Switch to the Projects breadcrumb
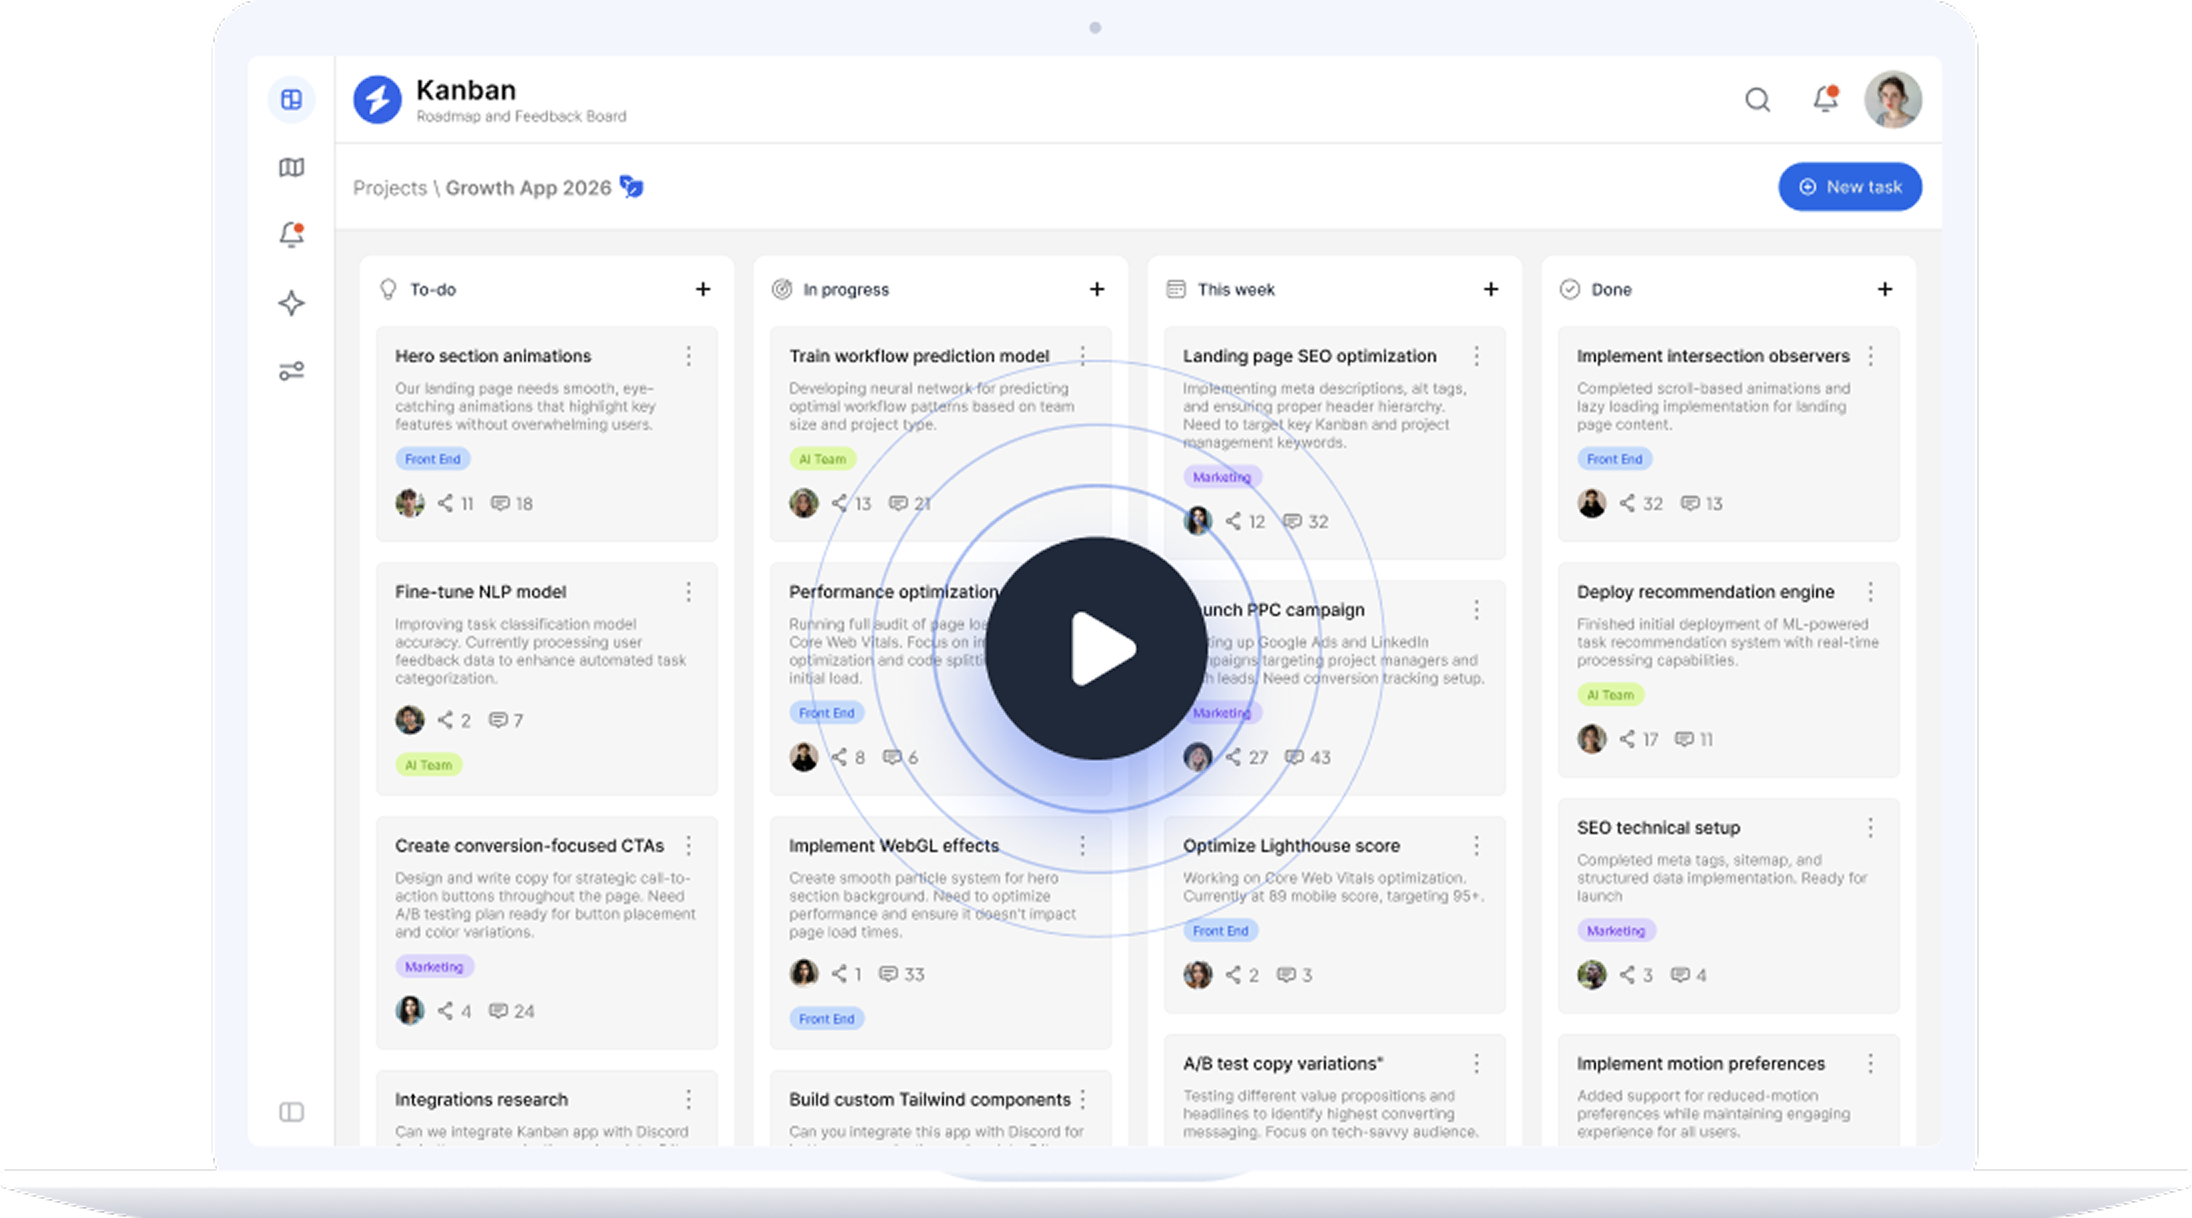Screen dimensions: 2192x1218 pos(390,187)
